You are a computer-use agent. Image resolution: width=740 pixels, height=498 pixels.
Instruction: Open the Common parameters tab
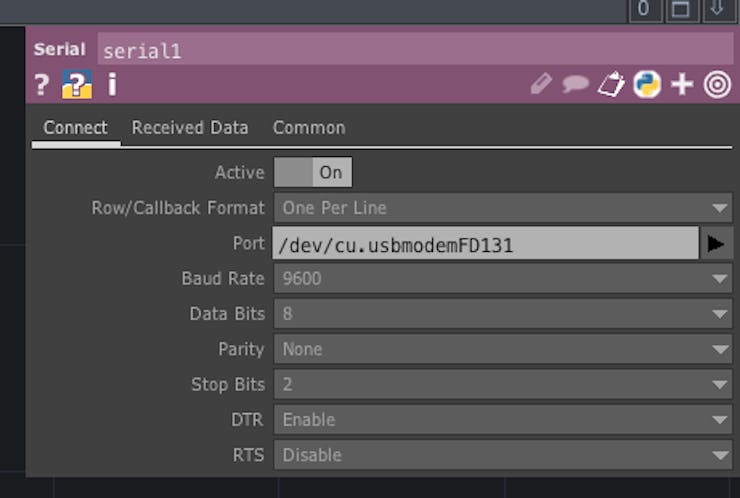(309, 128)
